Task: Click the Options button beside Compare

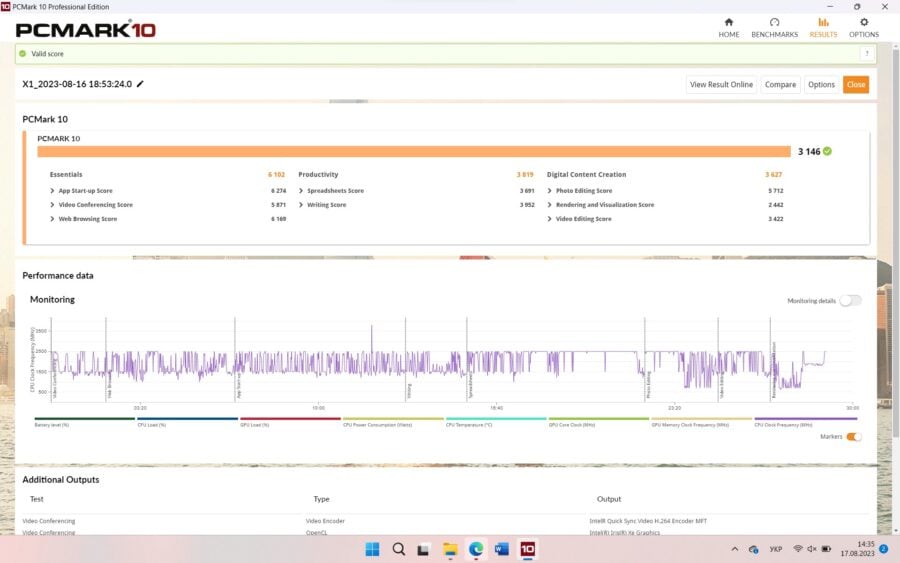Action: pos(821,84)
